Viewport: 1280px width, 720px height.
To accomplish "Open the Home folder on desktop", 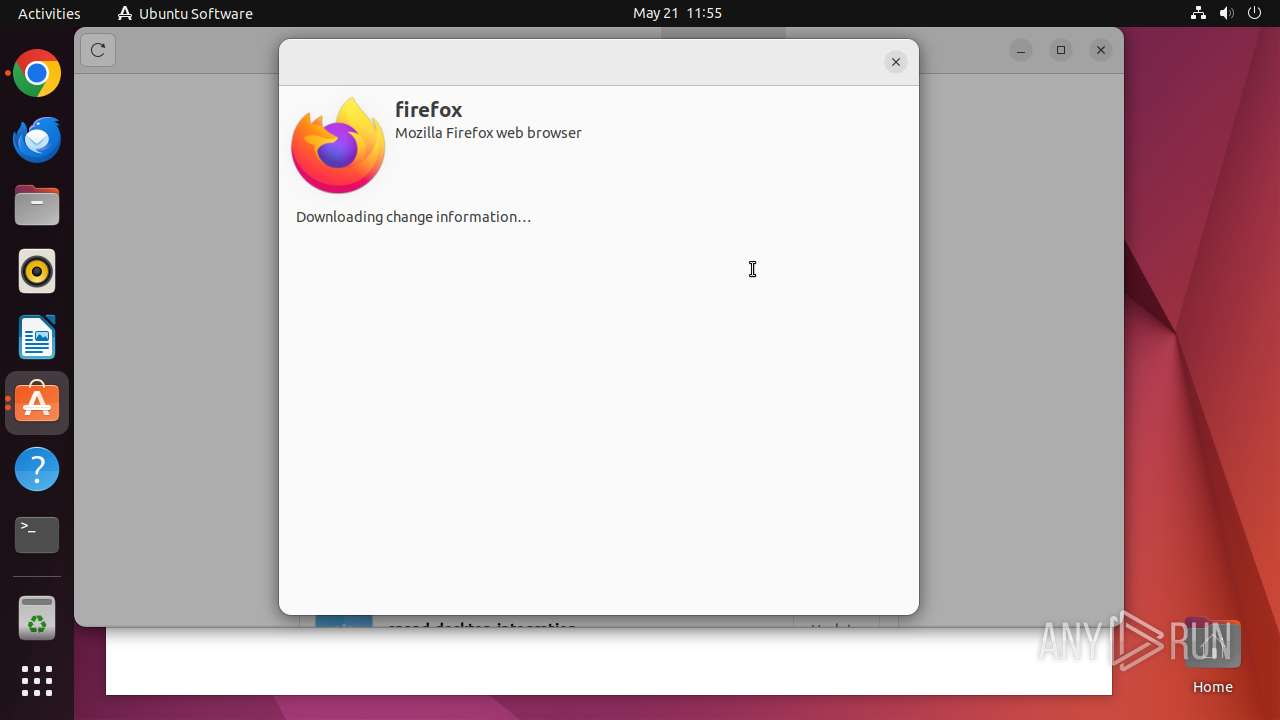I will [x=1212, y=656].
